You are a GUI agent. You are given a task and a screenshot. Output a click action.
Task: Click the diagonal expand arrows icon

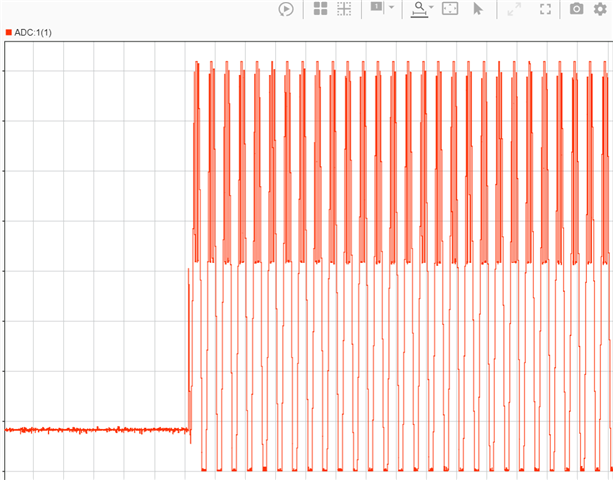point(514,9)
